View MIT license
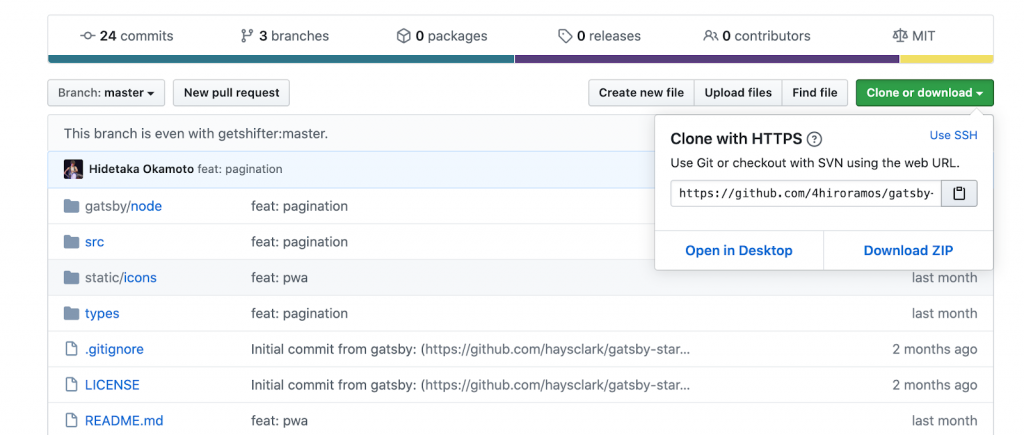Image resolution: width=1024 pixels, height=435 pixels. point(914,36)
